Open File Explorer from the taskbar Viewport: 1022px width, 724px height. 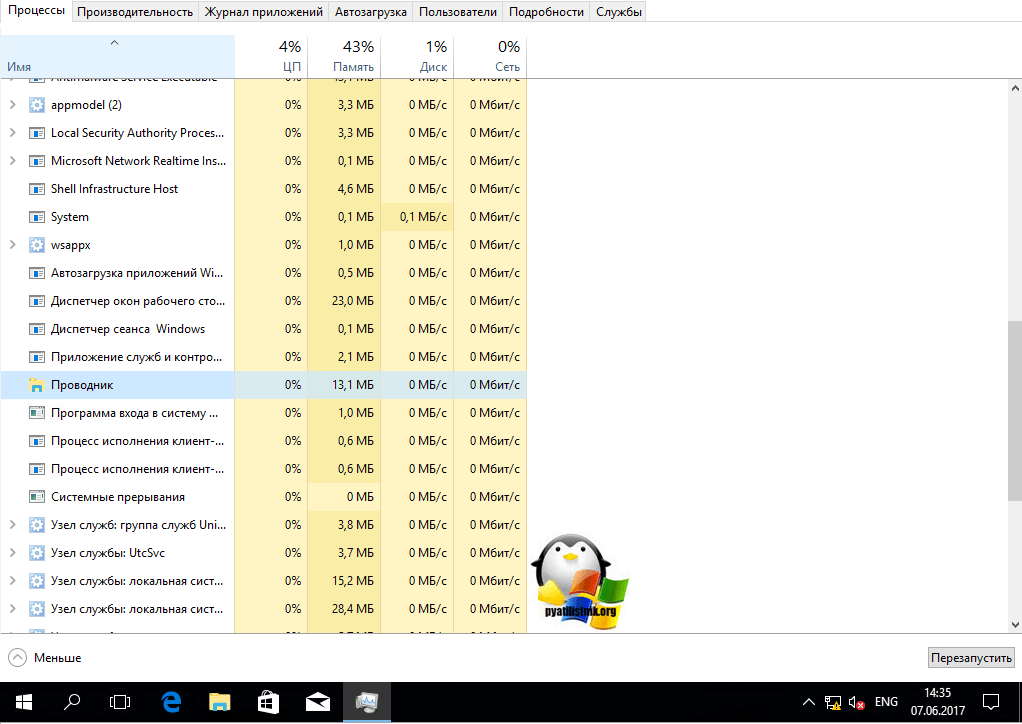[219, 702]
